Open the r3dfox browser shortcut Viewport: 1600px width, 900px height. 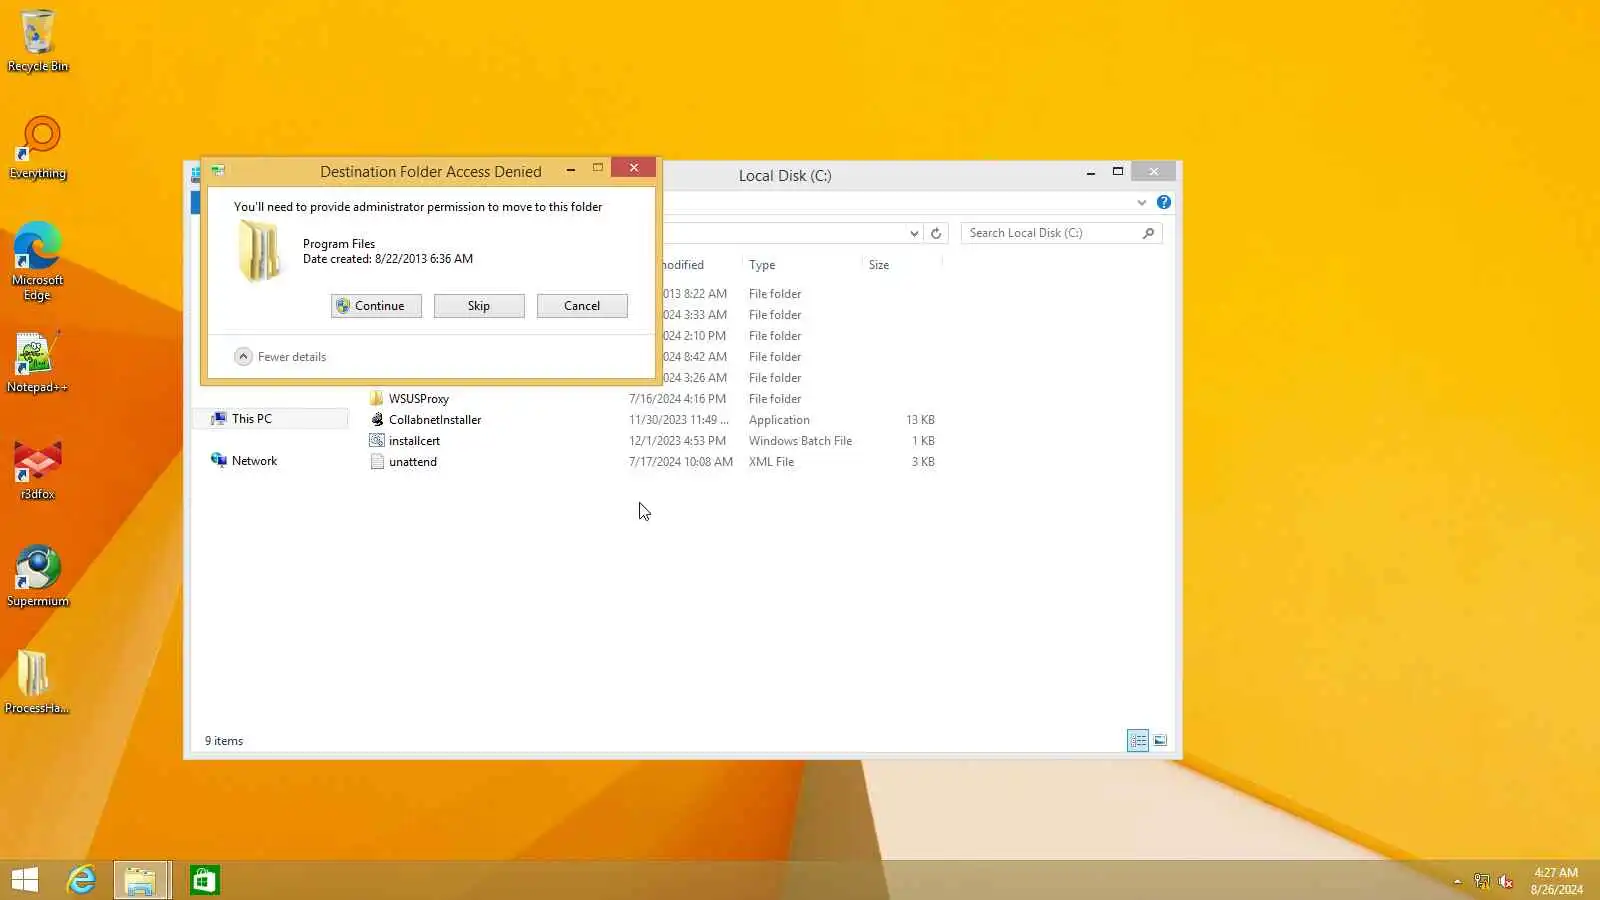click(38, 469)
